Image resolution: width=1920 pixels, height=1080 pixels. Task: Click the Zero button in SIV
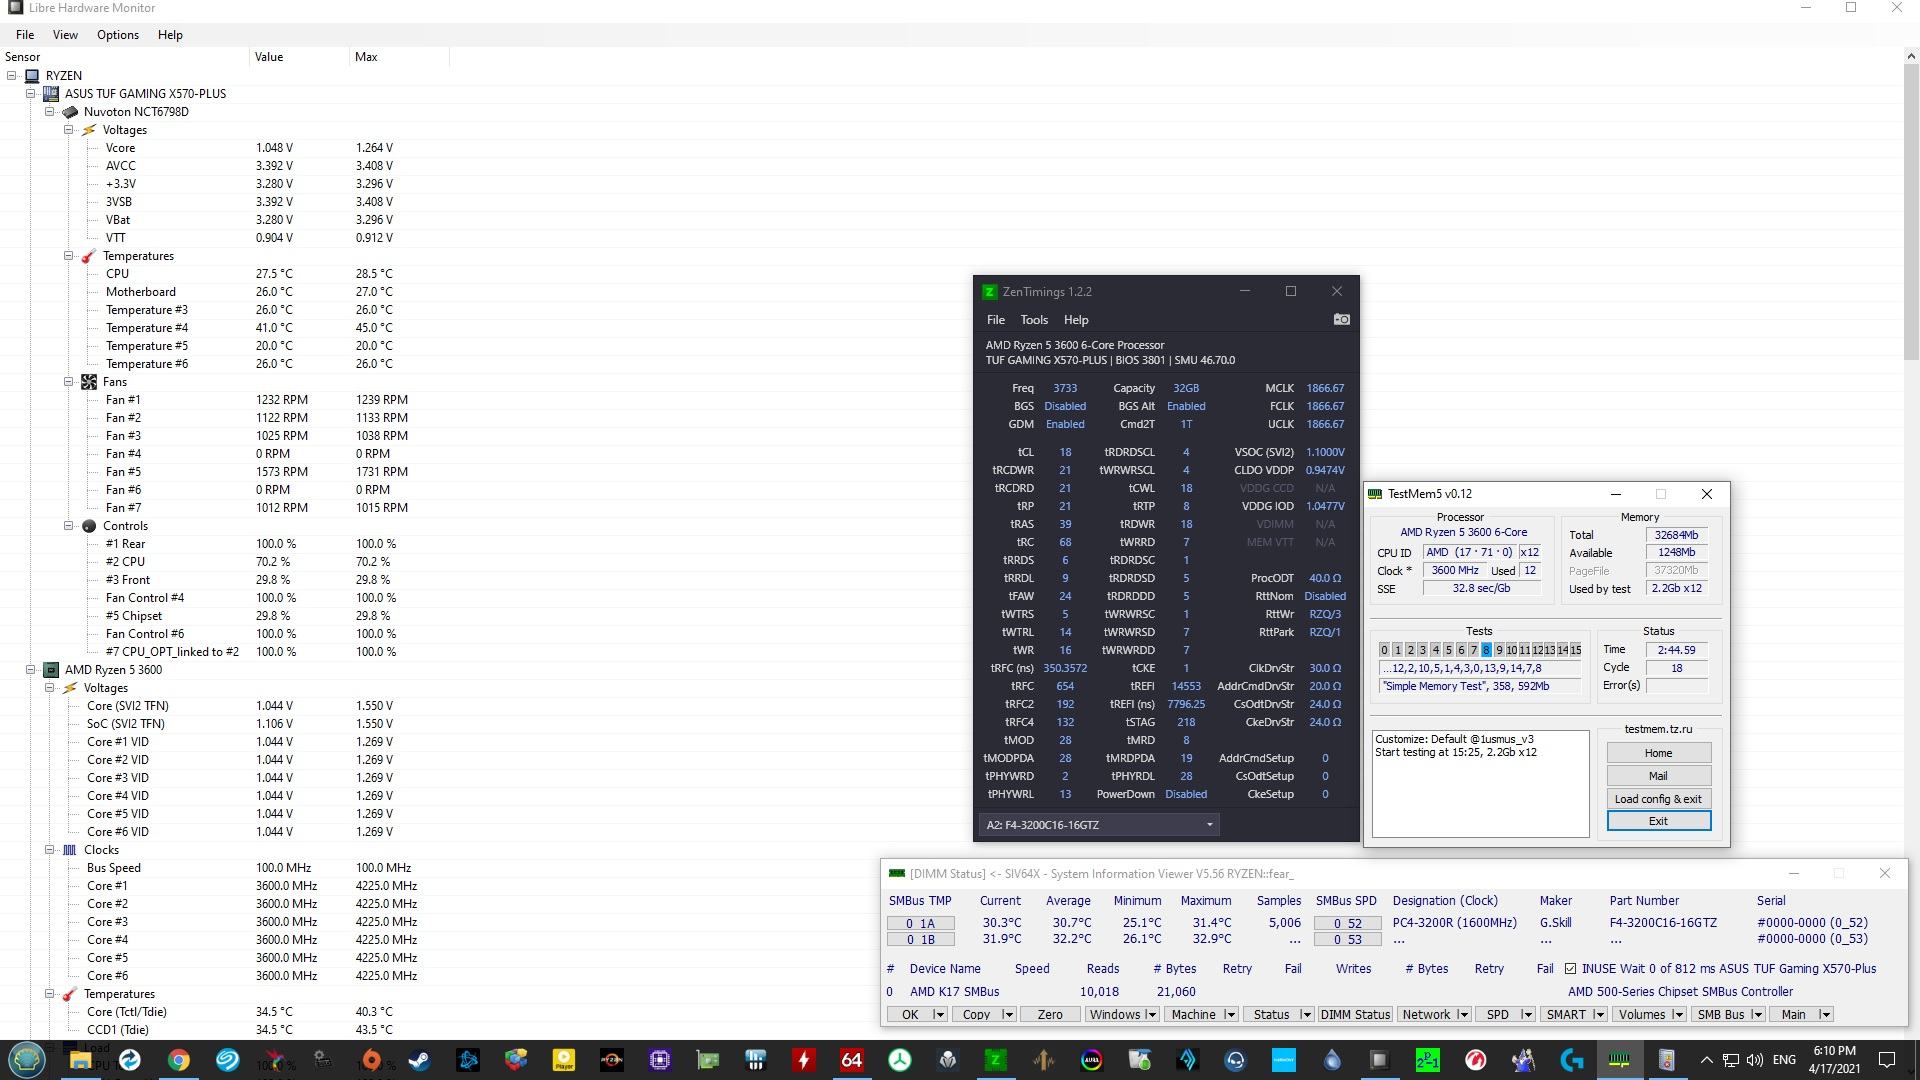[x=1050, y=1015]
